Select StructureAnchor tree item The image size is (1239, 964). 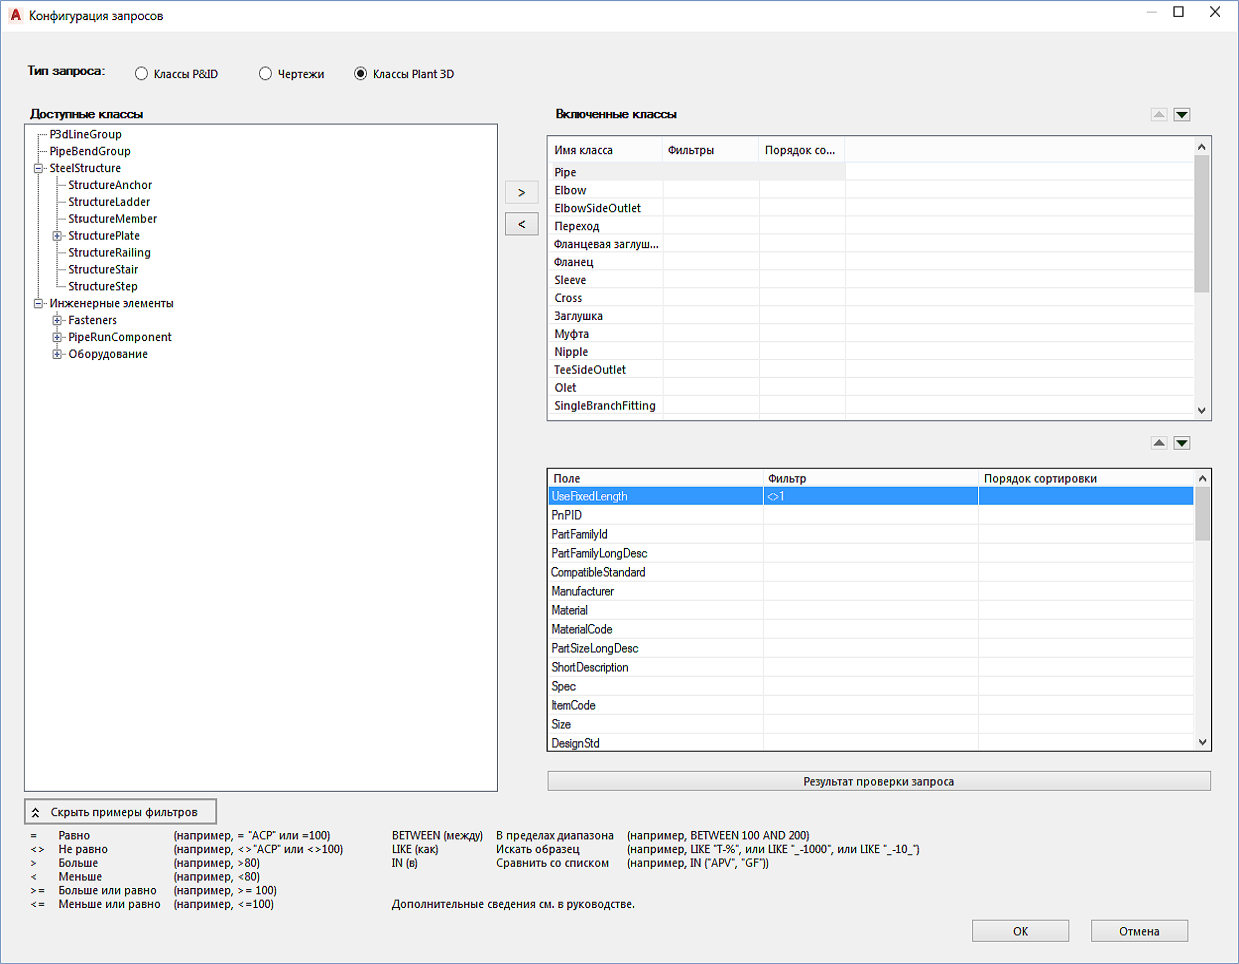[x=110, y=185]
